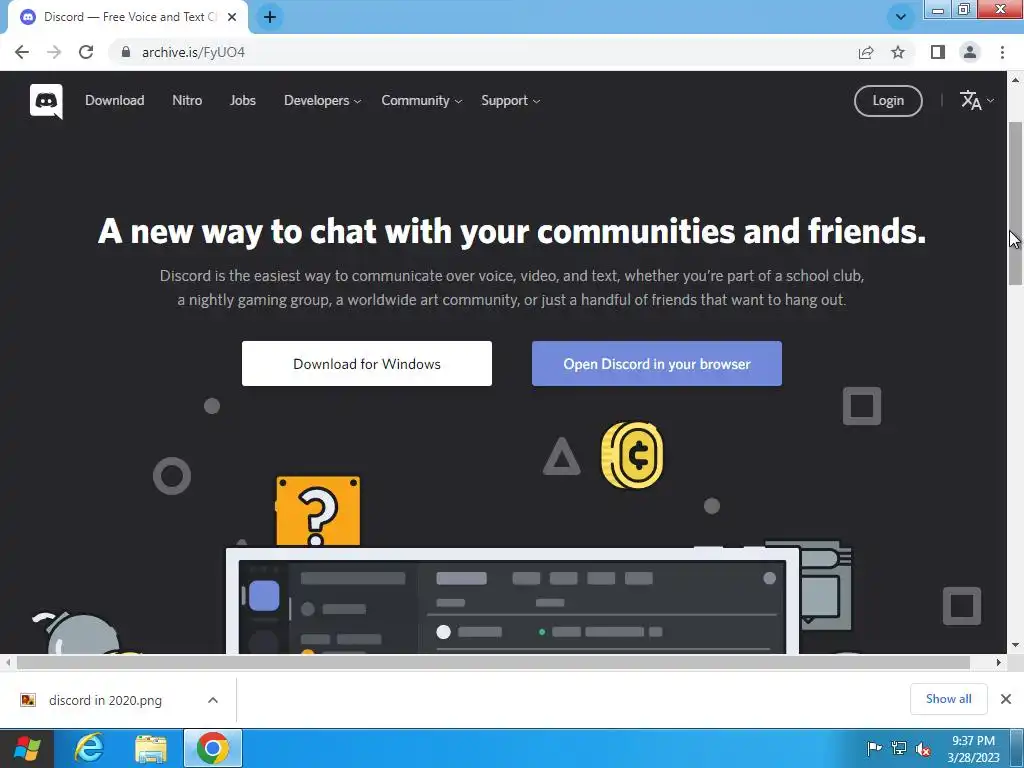Click the main headline about communities and friends
This screenshot has height=768, width=1024.
click(x=512, y=231)
